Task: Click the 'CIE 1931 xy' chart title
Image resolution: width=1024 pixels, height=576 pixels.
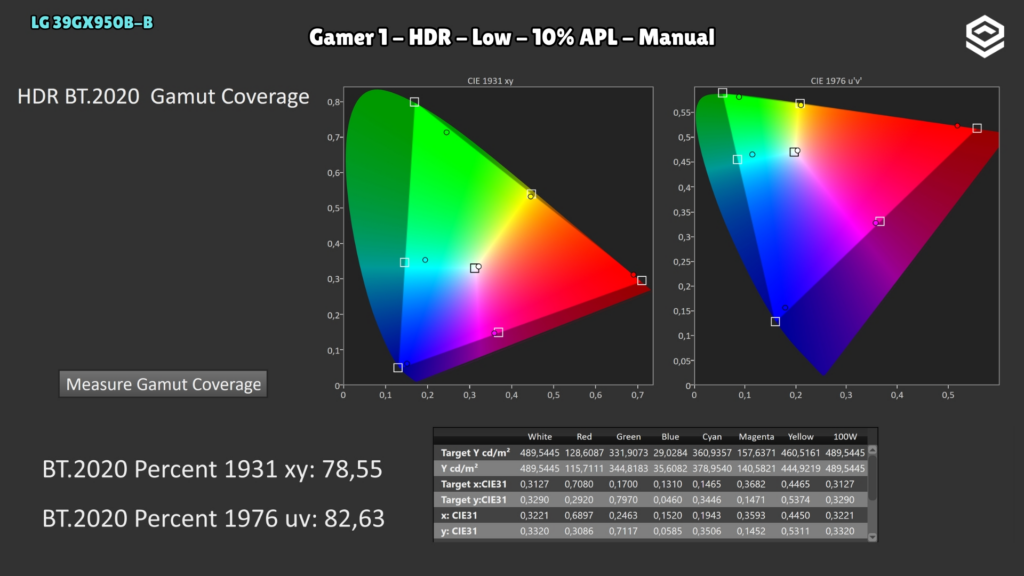Action: click(490, 81)
